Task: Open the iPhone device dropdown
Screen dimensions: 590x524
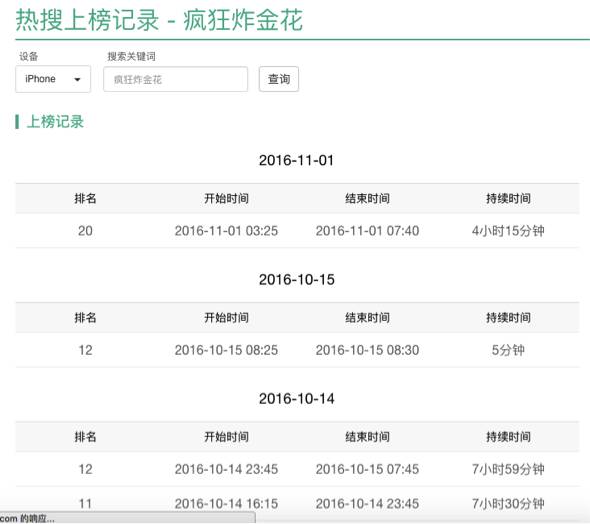Action: coord(53,79)
